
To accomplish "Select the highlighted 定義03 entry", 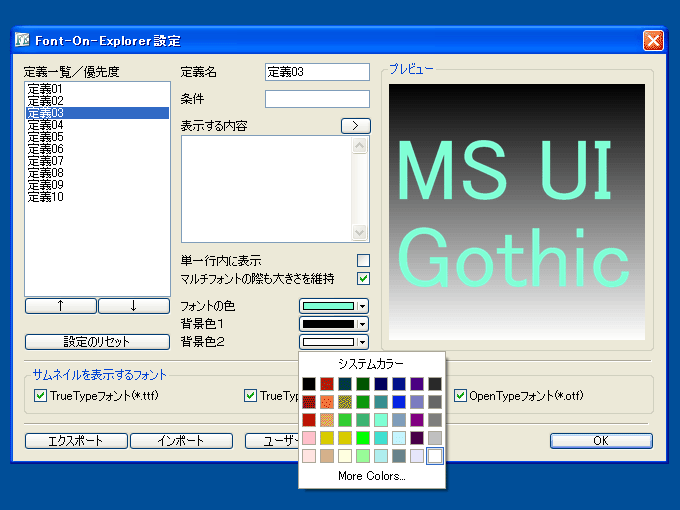I will tap(97, 113).
